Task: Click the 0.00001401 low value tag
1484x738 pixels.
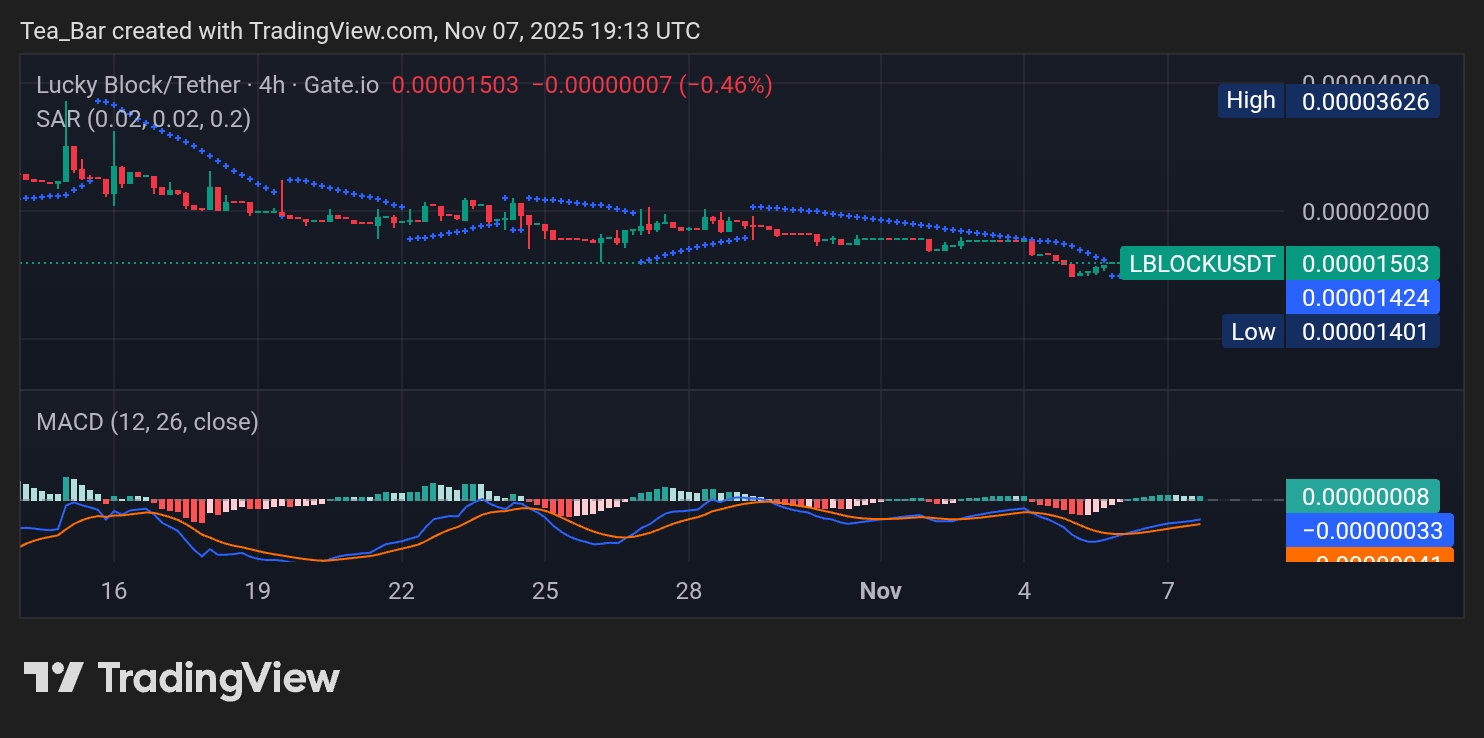Action: point(1363,332)
